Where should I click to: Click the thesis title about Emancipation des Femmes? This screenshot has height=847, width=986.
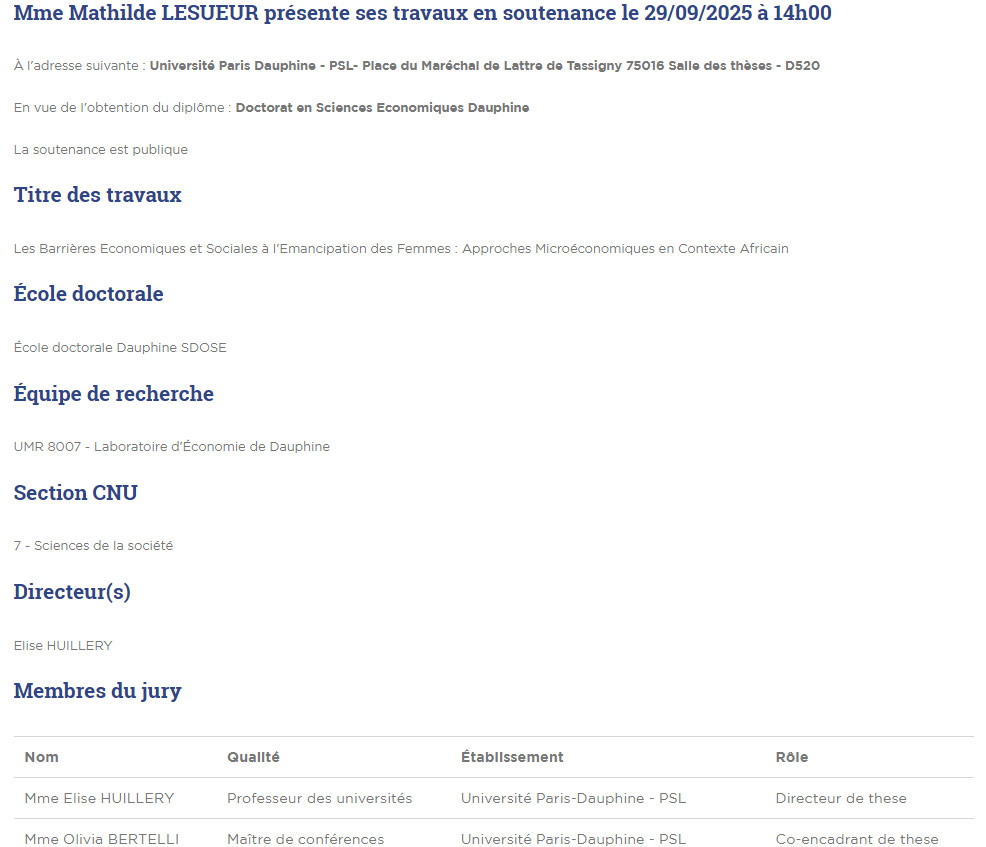[x=401, y=249]
